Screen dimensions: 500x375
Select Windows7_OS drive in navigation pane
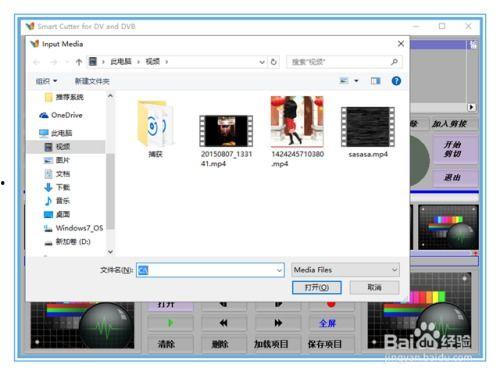(74, 228)
